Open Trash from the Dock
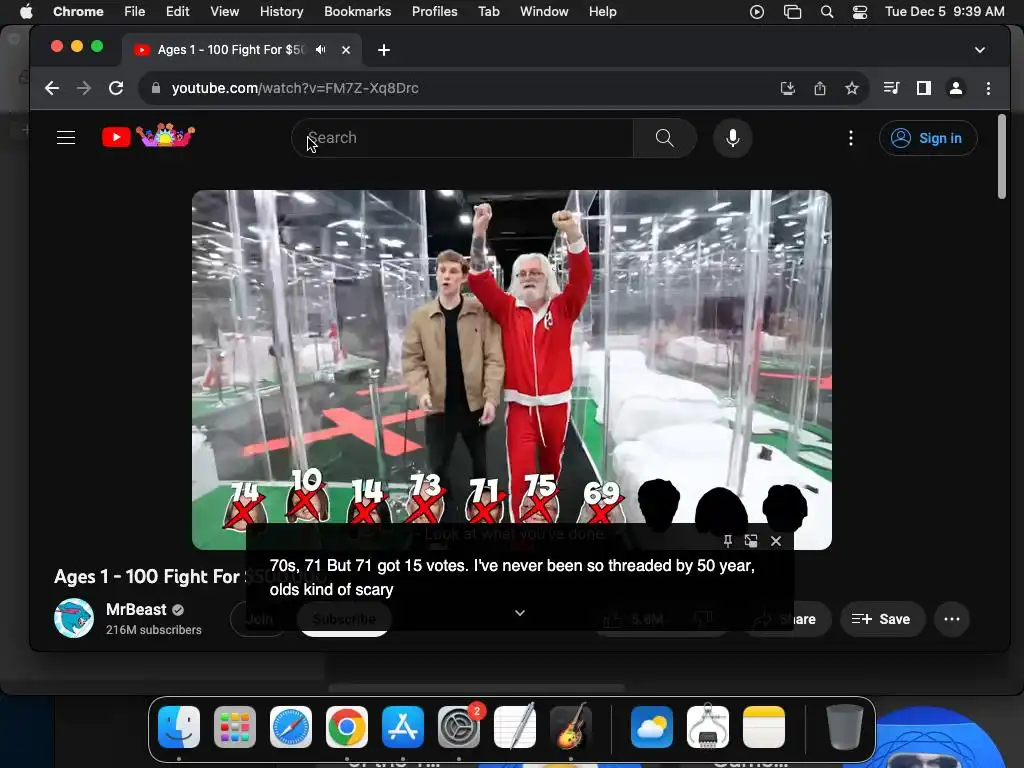 pyautogui.click(x=844, y=727)
